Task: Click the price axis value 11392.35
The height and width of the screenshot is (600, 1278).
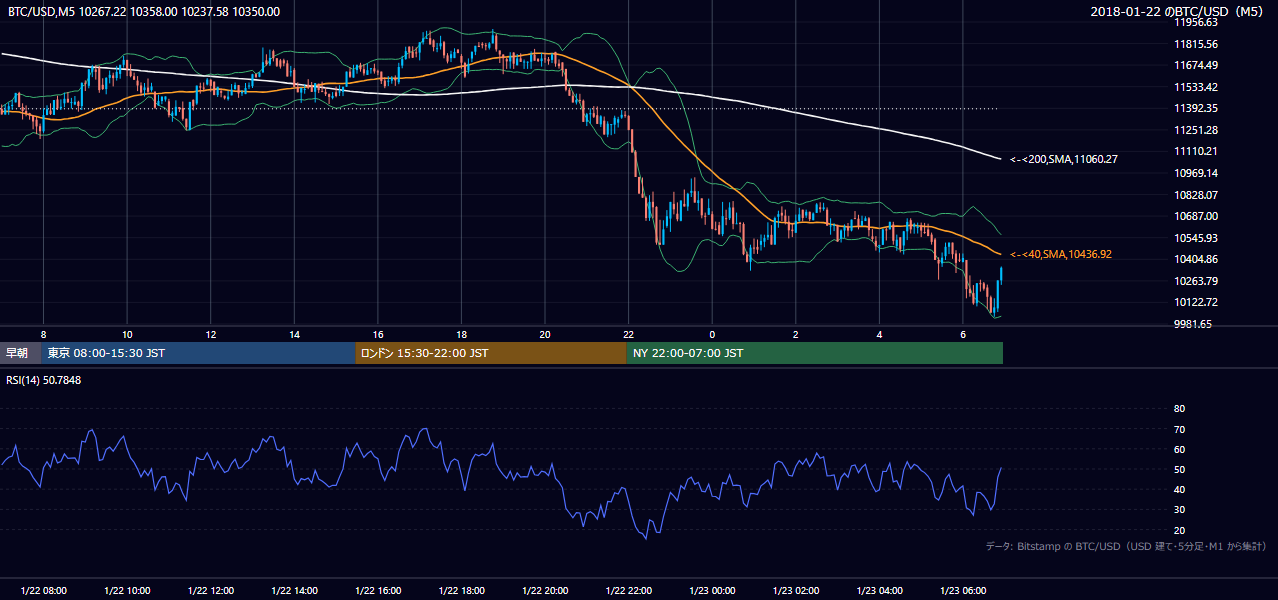Action: coord(1196,108)
